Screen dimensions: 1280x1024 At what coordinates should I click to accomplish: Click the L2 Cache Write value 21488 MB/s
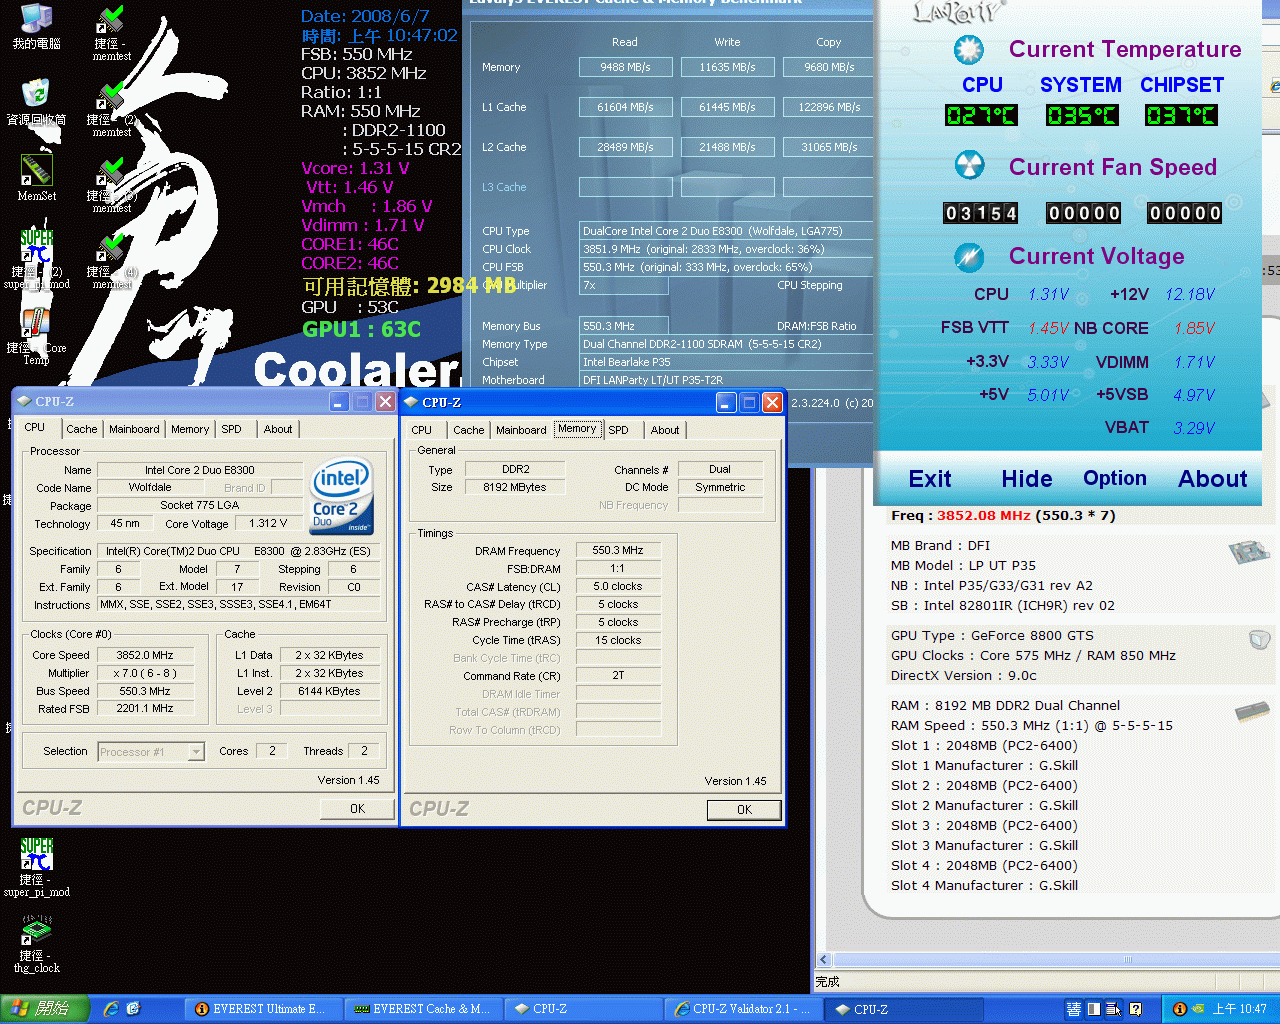pos(727,147)
